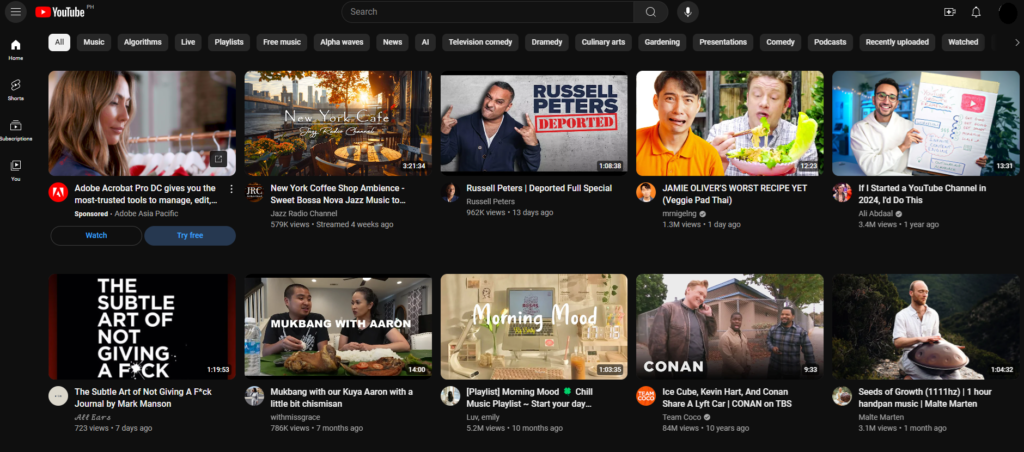Select the Comedy chip
The width and height of the screenshot is (1024, 452).
(x=780, y=42)
